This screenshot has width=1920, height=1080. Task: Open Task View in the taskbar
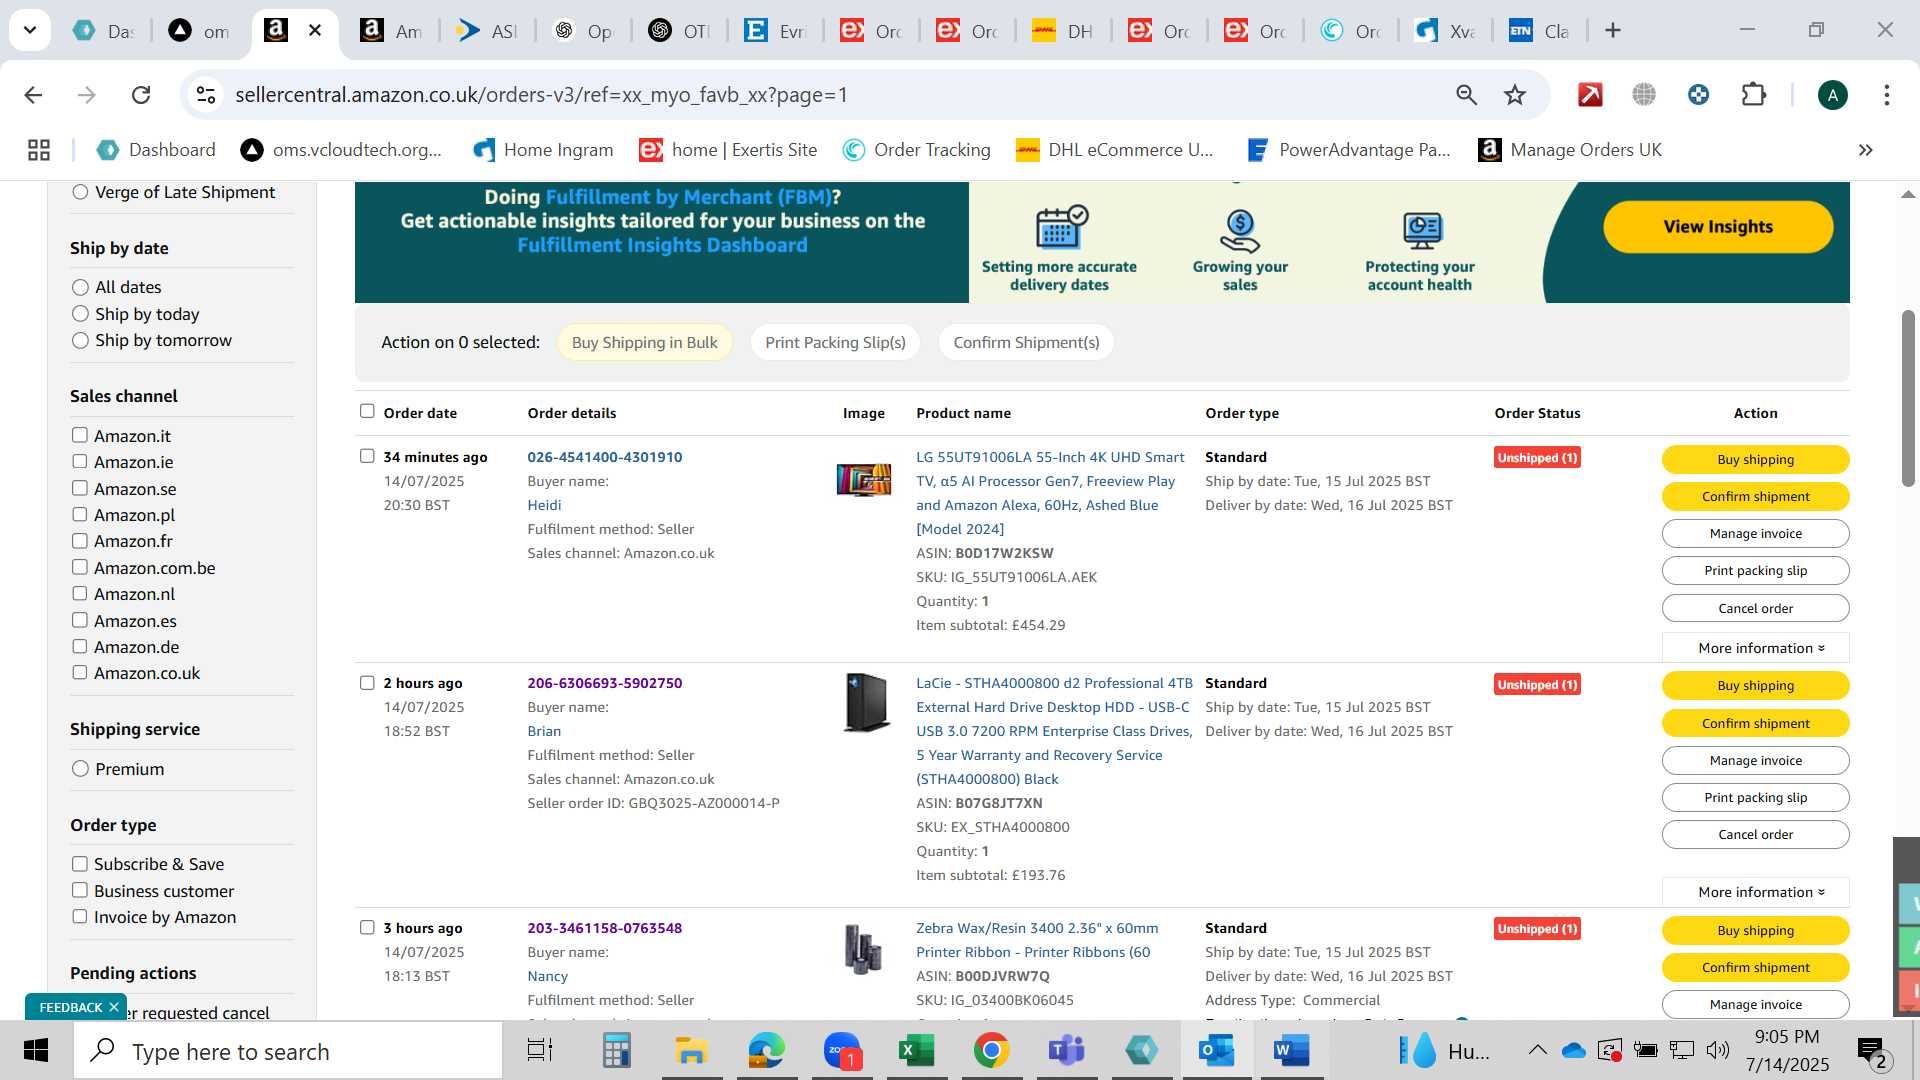pos(540,1051)
